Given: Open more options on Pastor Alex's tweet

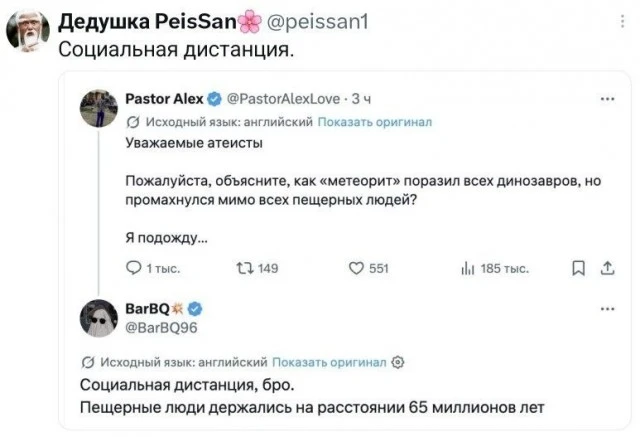Looking at the screenshot, I should click(x=607, y=99).
